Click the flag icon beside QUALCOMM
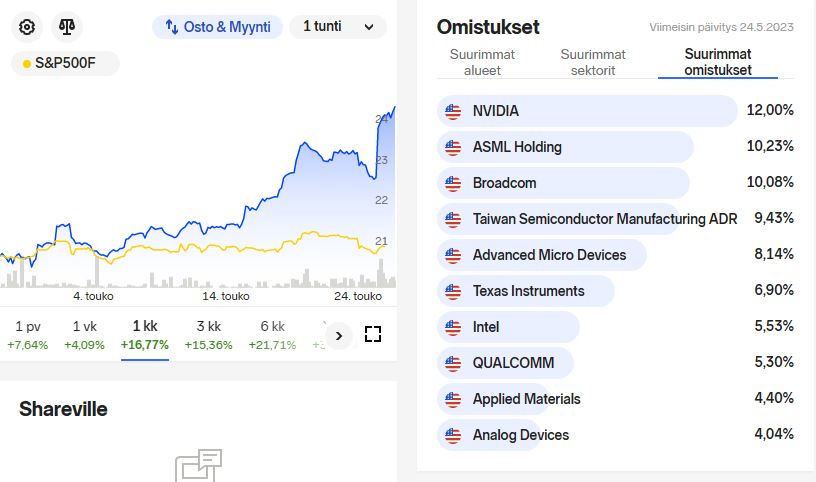 click(453, 363)
